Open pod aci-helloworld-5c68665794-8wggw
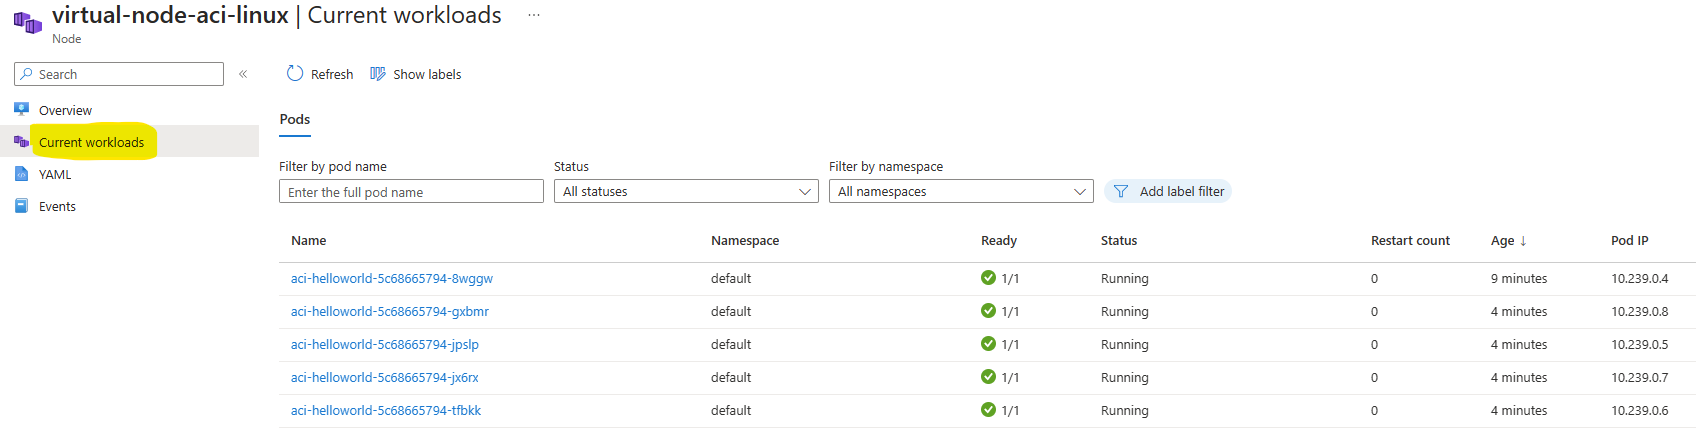The height and width of the screenshot is (443, 1696). click(x=392, y=279)
